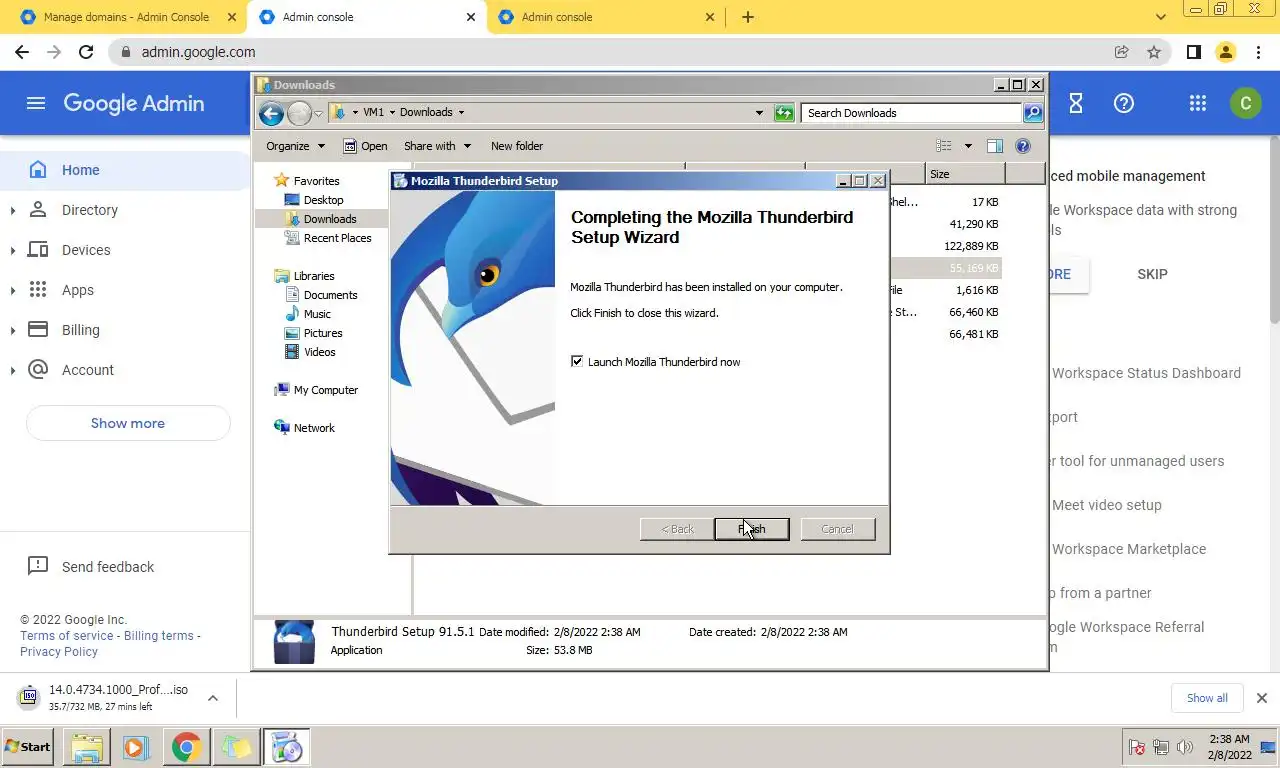The image size is (1280, 768).
Task: Open Share with dropdown
Action: 437,146
